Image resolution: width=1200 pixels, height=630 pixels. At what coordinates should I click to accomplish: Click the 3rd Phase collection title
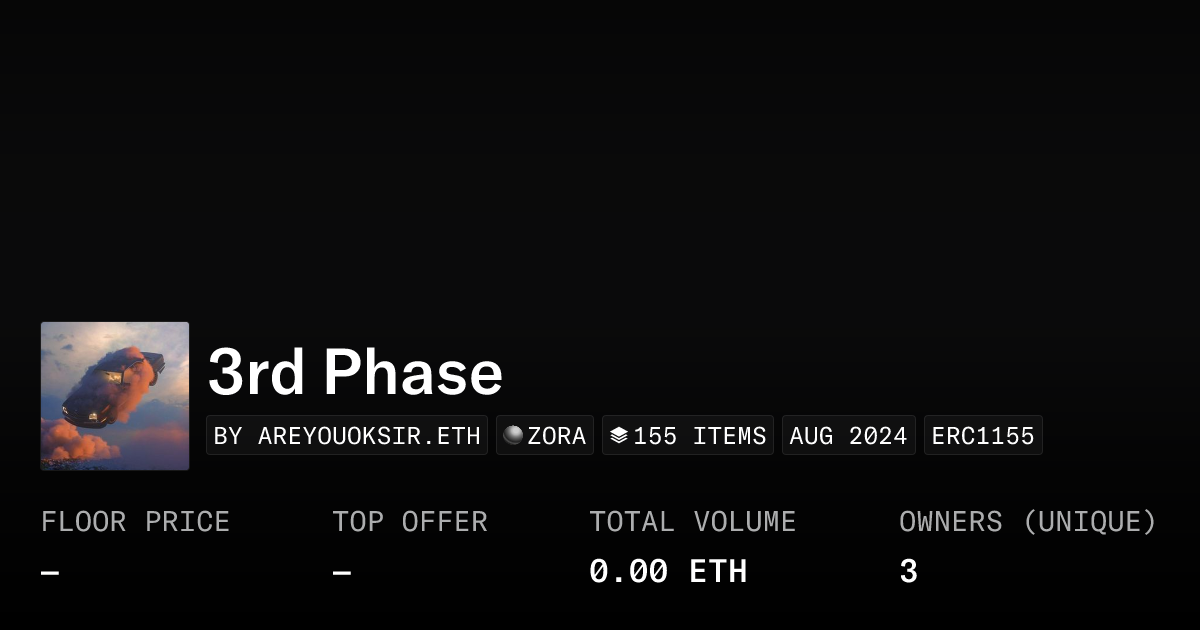(355, 372)
